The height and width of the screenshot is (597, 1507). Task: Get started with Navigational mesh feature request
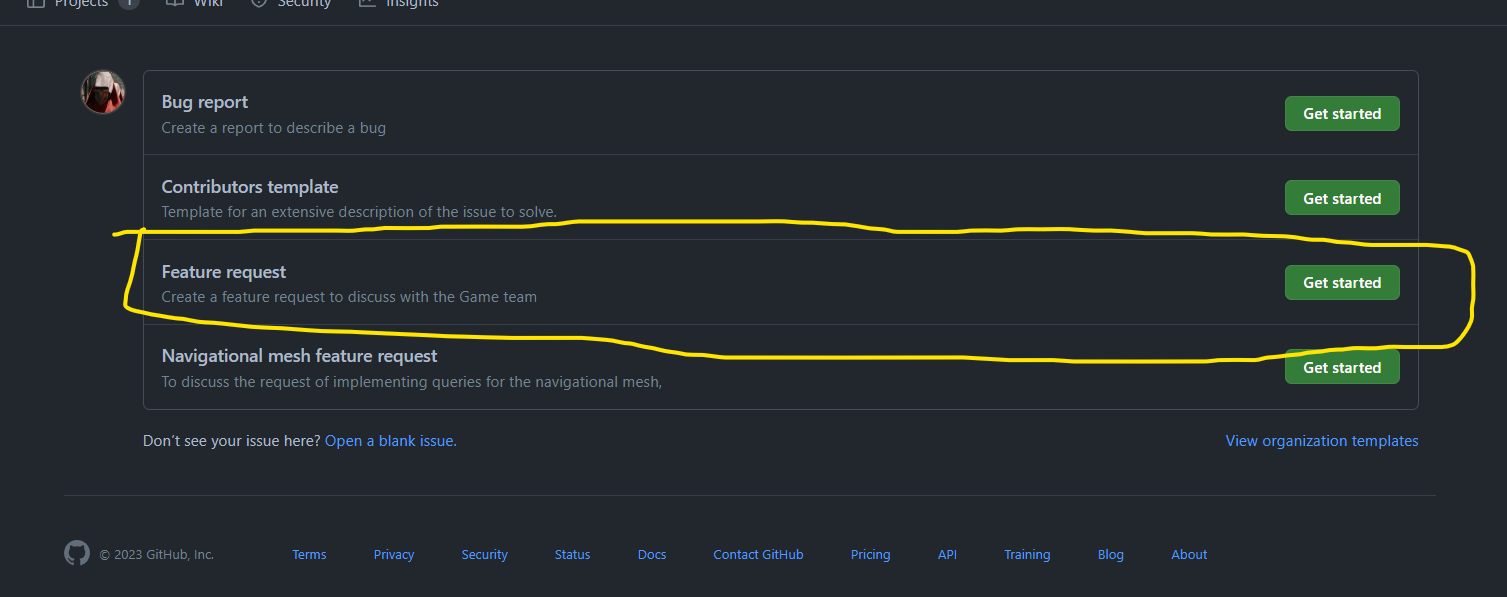click(1342, 367)
